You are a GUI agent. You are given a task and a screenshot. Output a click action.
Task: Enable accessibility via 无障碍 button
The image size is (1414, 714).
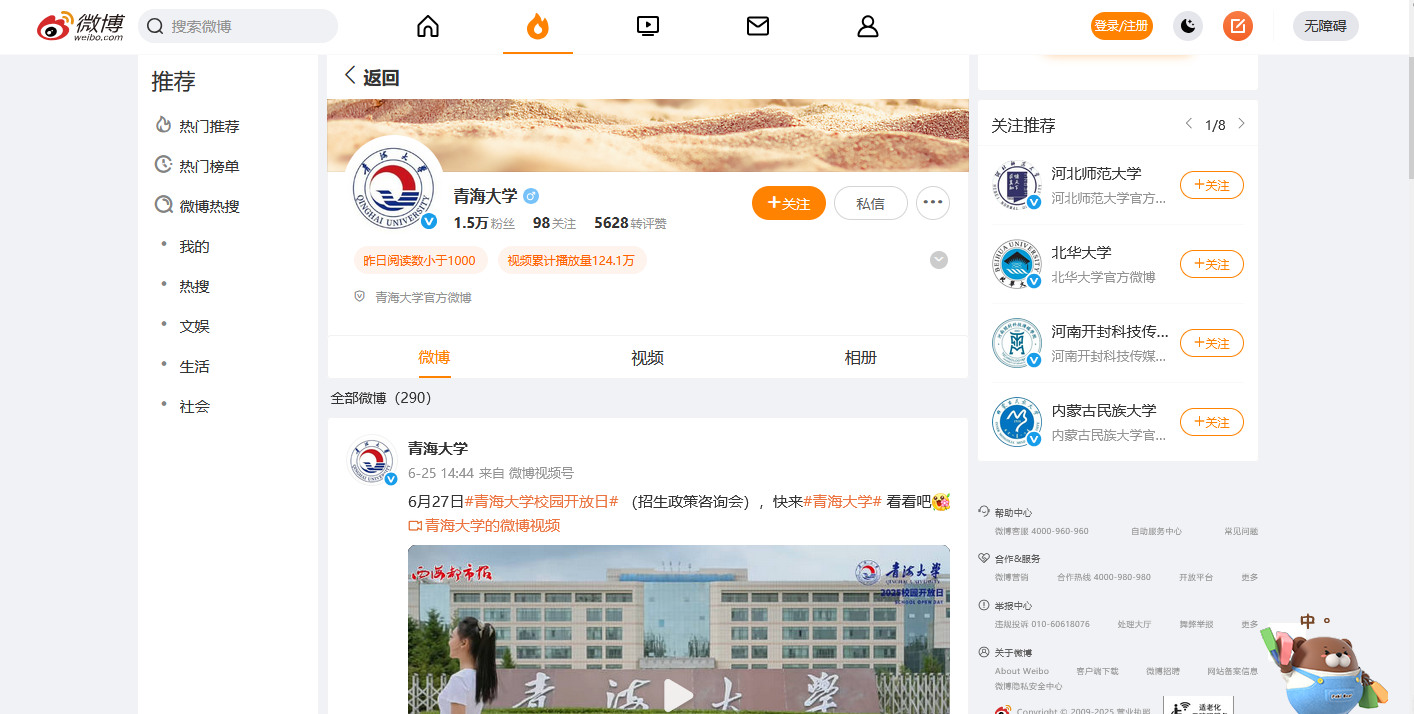point(1325,26)
